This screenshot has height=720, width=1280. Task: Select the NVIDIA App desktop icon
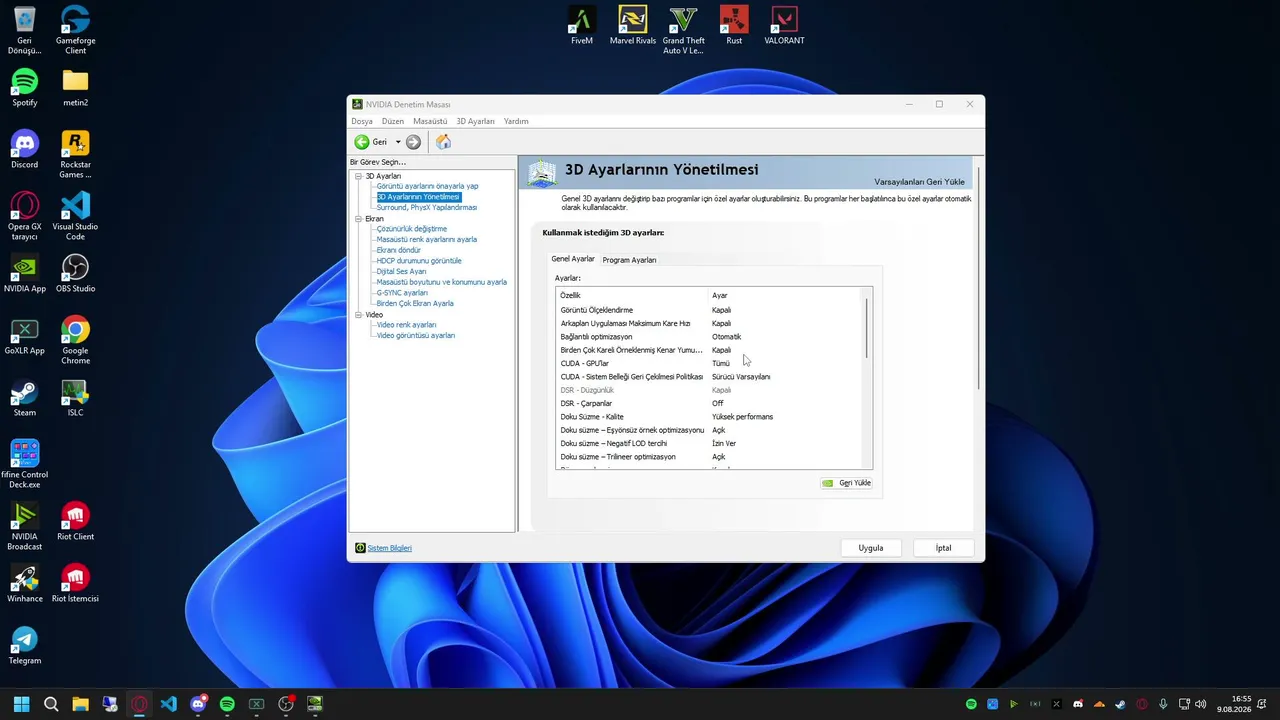pyautogui.click(x=25, y=274)
